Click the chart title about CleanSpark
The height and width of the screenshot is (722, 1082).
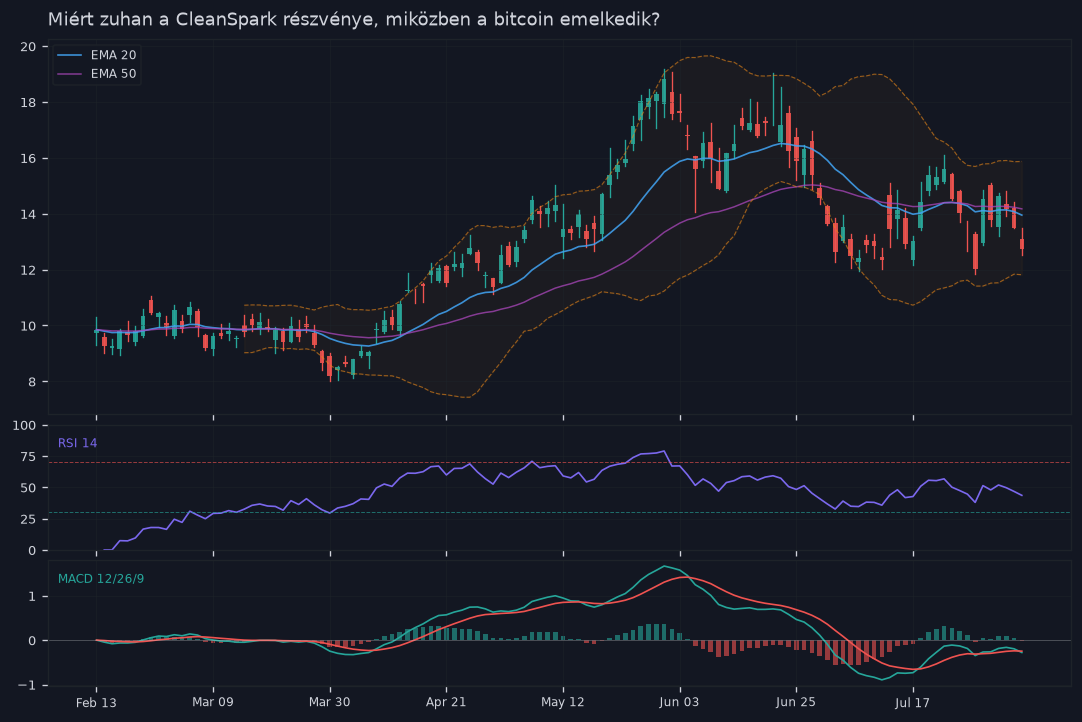pos(353,19)
